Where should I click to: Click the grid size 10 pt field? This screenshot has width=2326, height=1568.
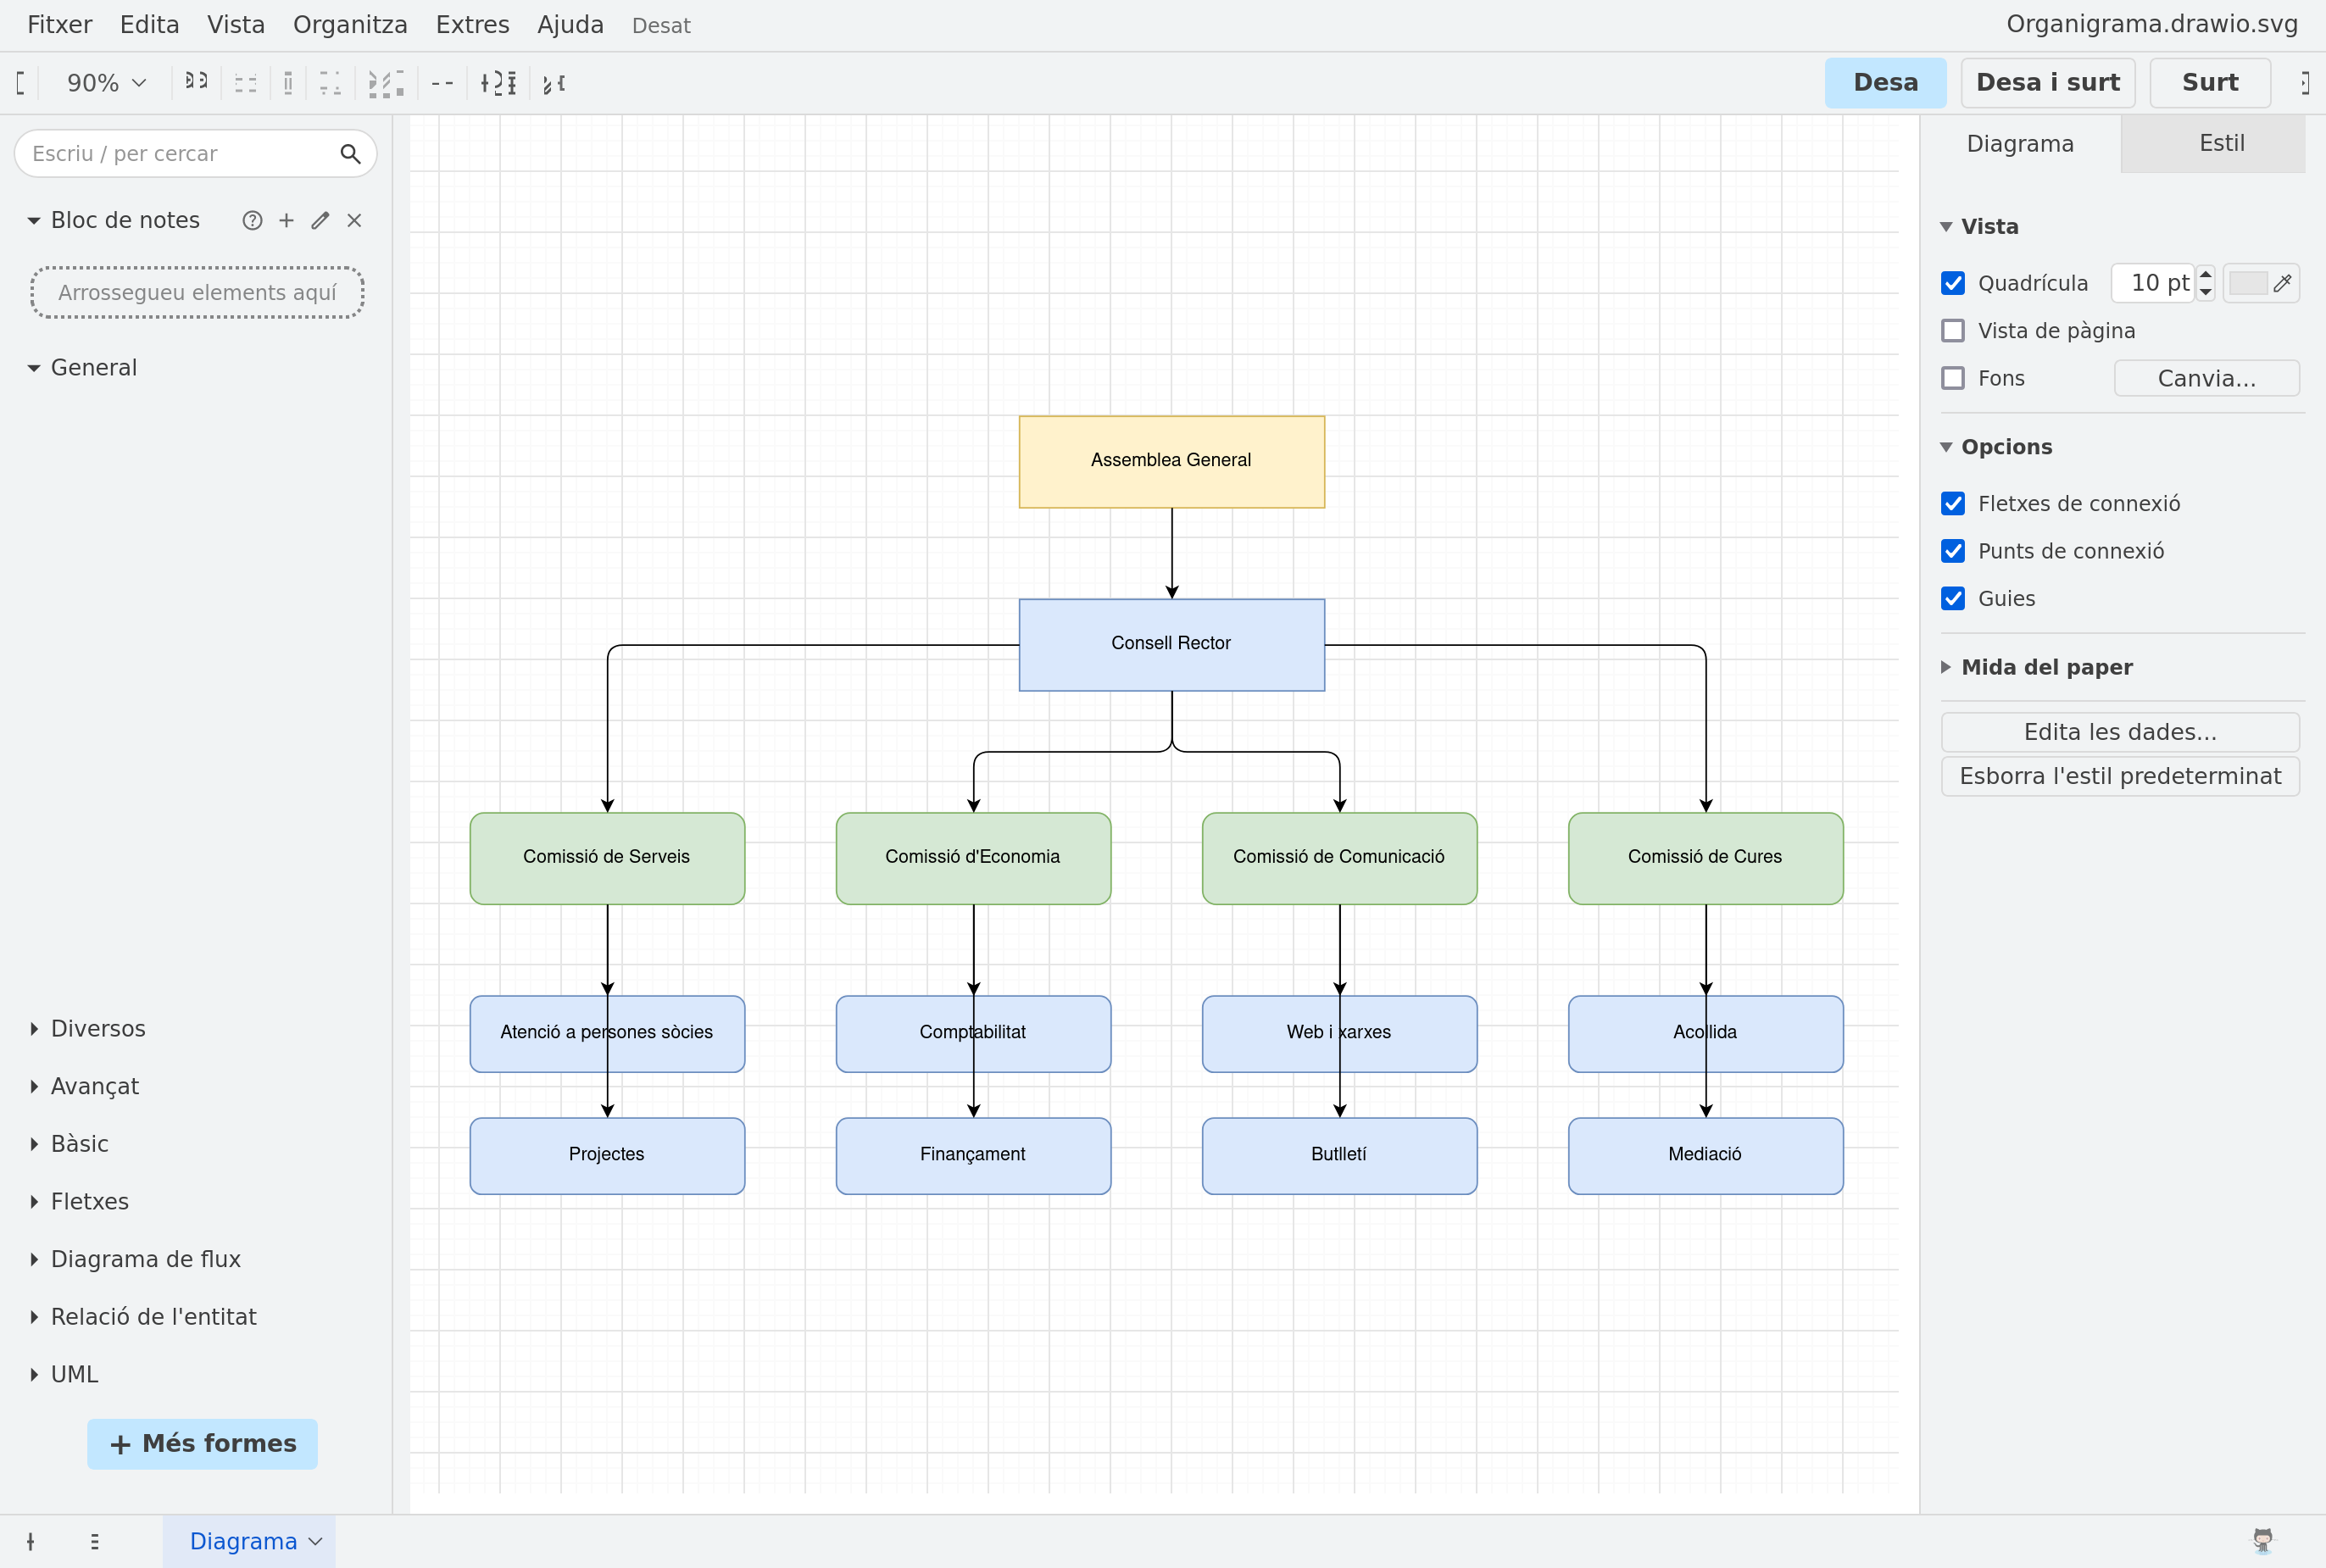click(2154, 283)
